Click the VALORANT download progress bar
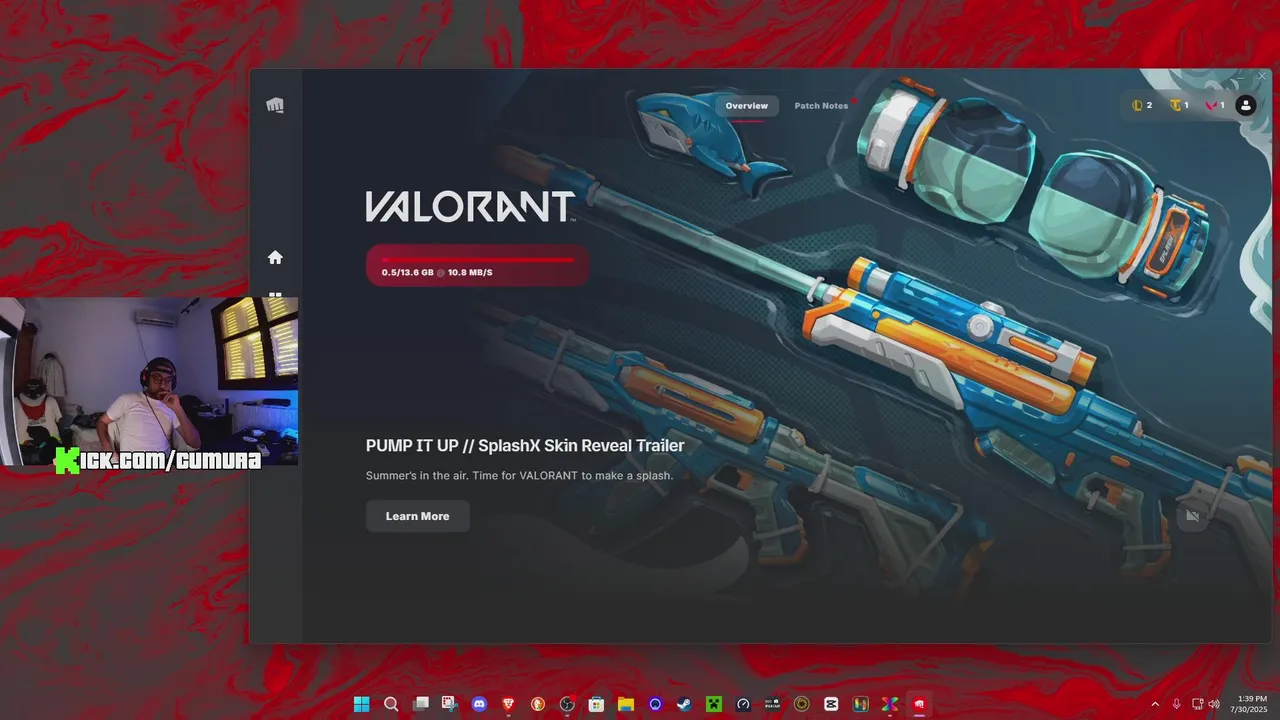The width and height of the screenshot is (1280, 720). click(x=478, y=259)
